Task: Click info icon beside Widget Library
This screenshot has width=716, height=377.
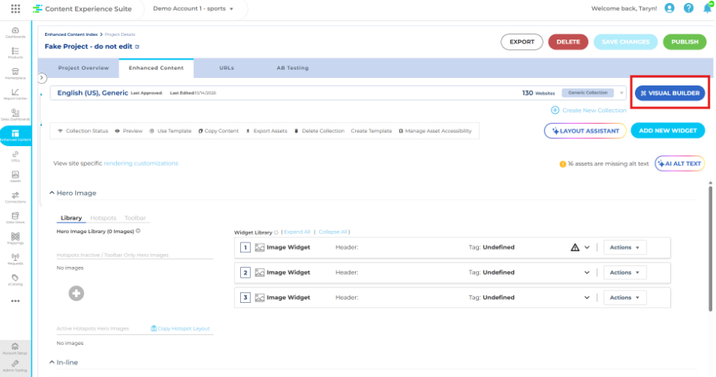Action: pos(276,232)
